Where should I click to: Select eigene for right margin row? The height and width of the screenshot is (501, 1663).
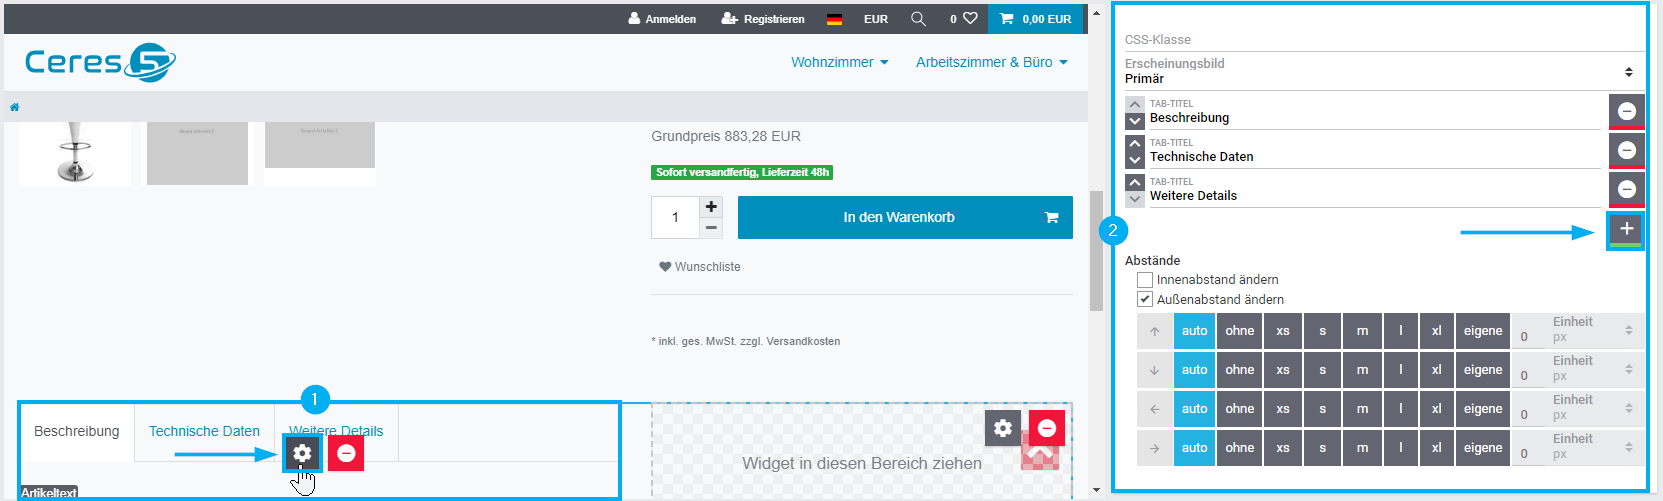tap(1483, 448)
